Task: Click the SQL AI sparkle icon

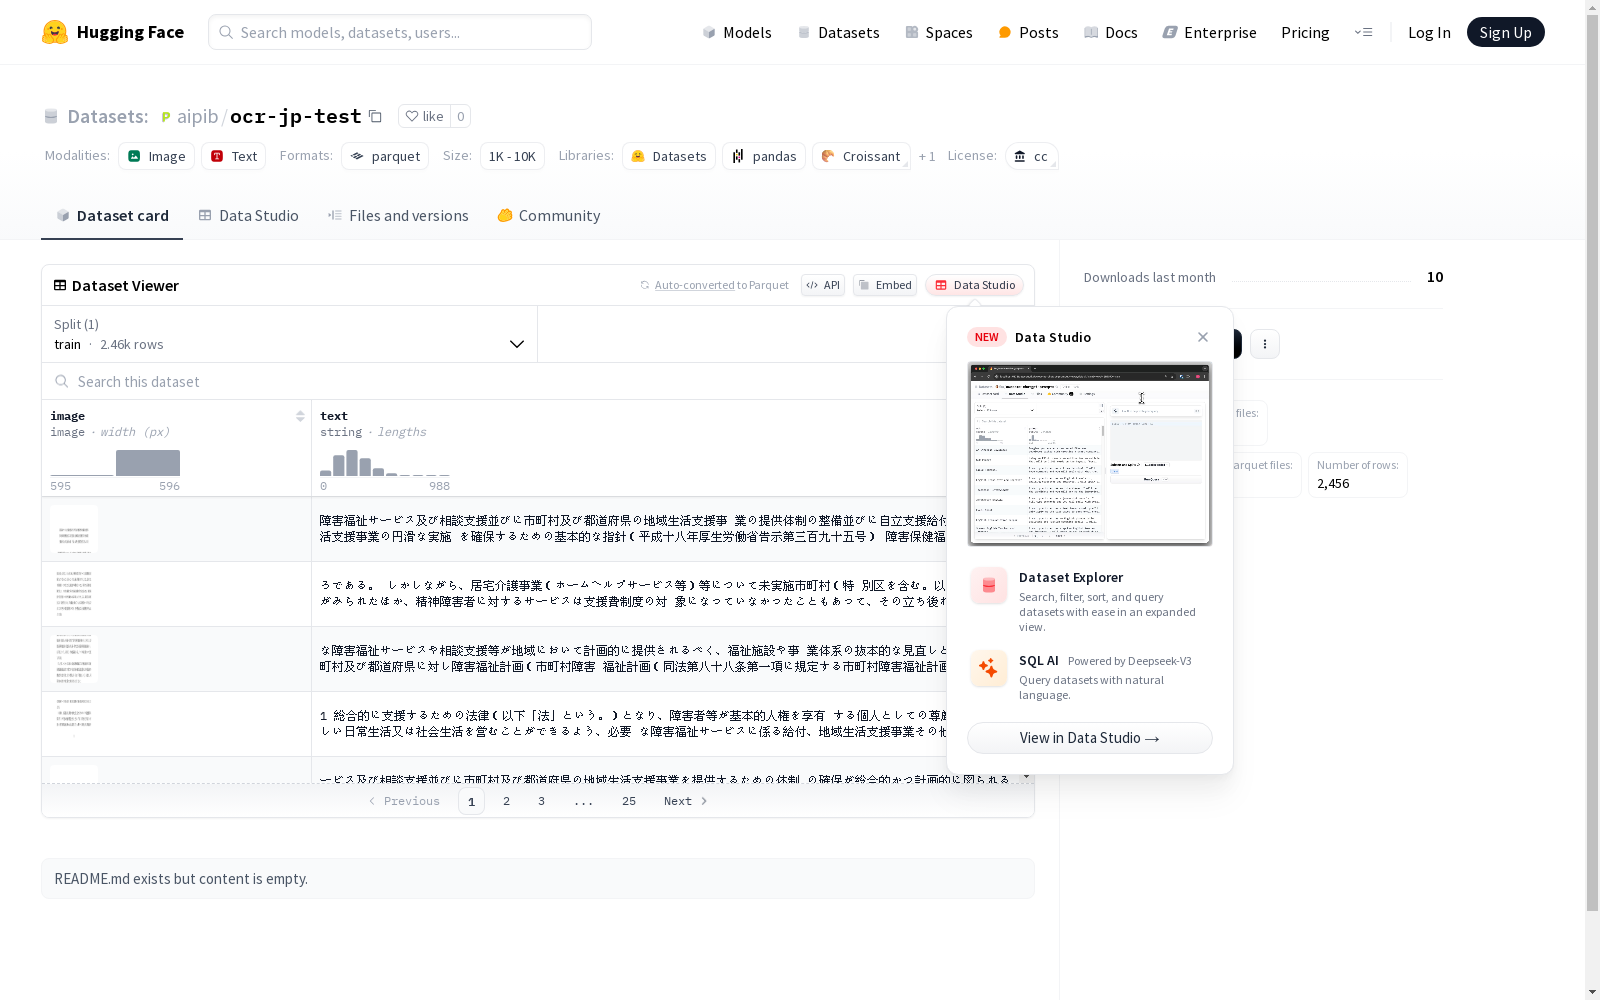Action: [989, 669]
